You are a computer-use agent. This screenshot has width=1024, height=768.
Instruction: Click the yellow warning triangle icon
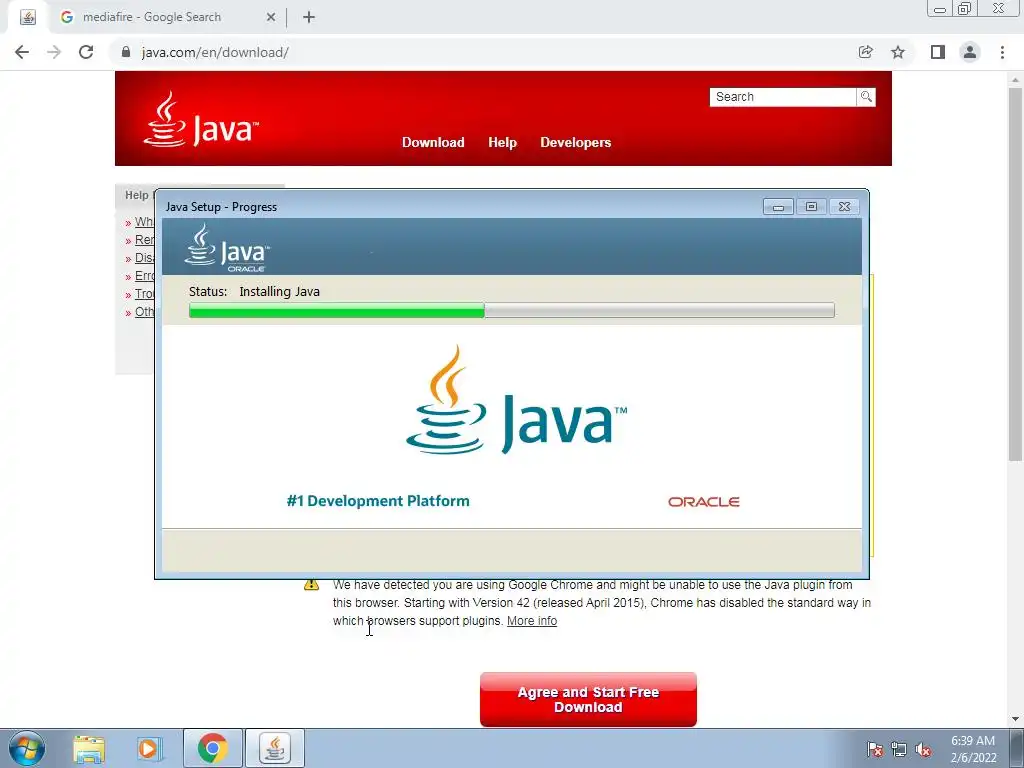312,584
